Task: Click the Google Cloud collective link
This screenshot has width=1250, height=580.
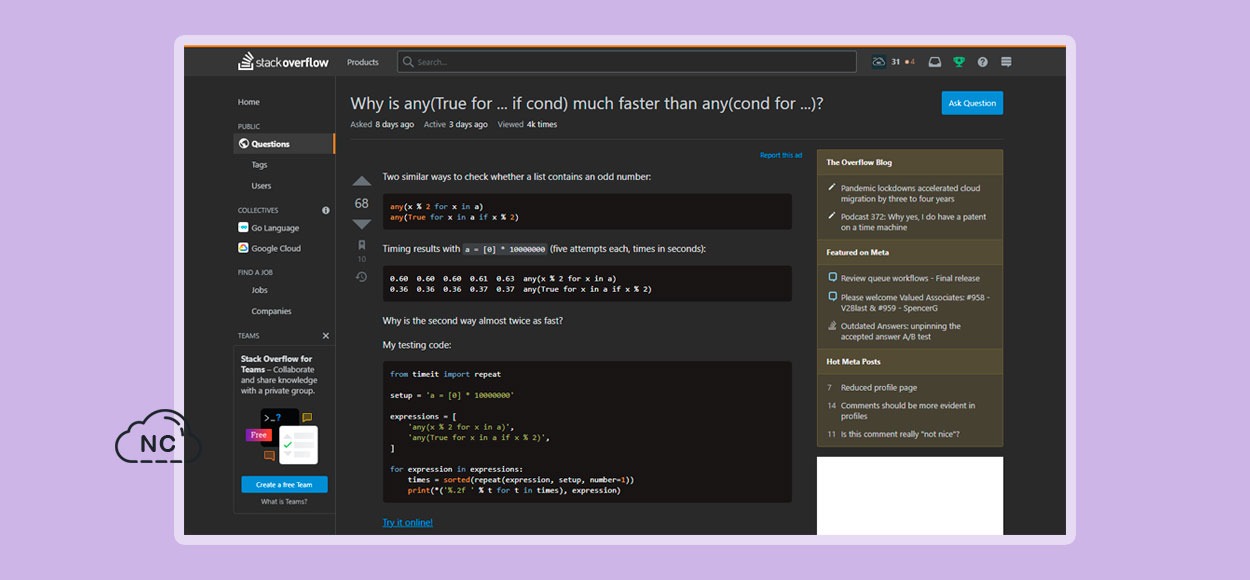Action: tap(276, 248)
